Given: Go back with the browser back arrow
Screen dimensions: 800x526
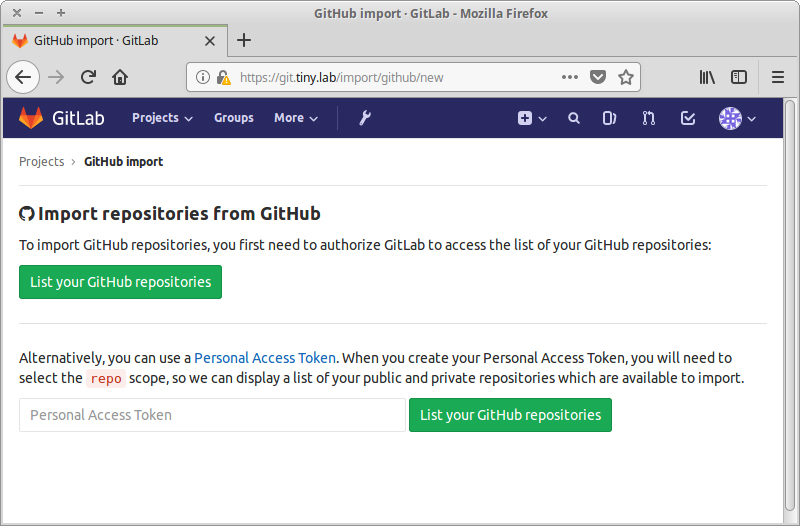Looking at the screenshot, I should click(x=23, y=77).
